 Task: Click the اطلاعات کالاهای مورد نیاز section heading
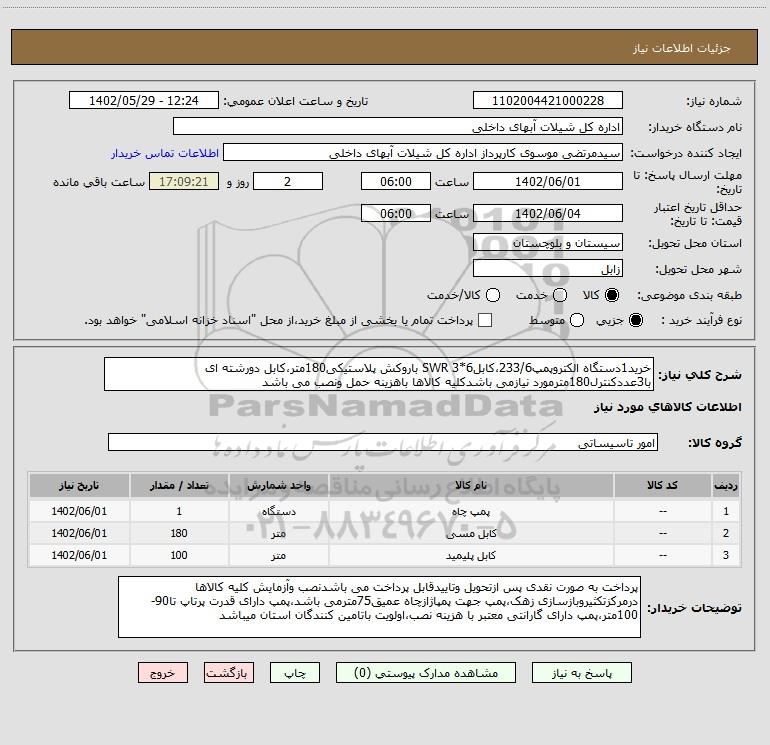coord(668,407)
